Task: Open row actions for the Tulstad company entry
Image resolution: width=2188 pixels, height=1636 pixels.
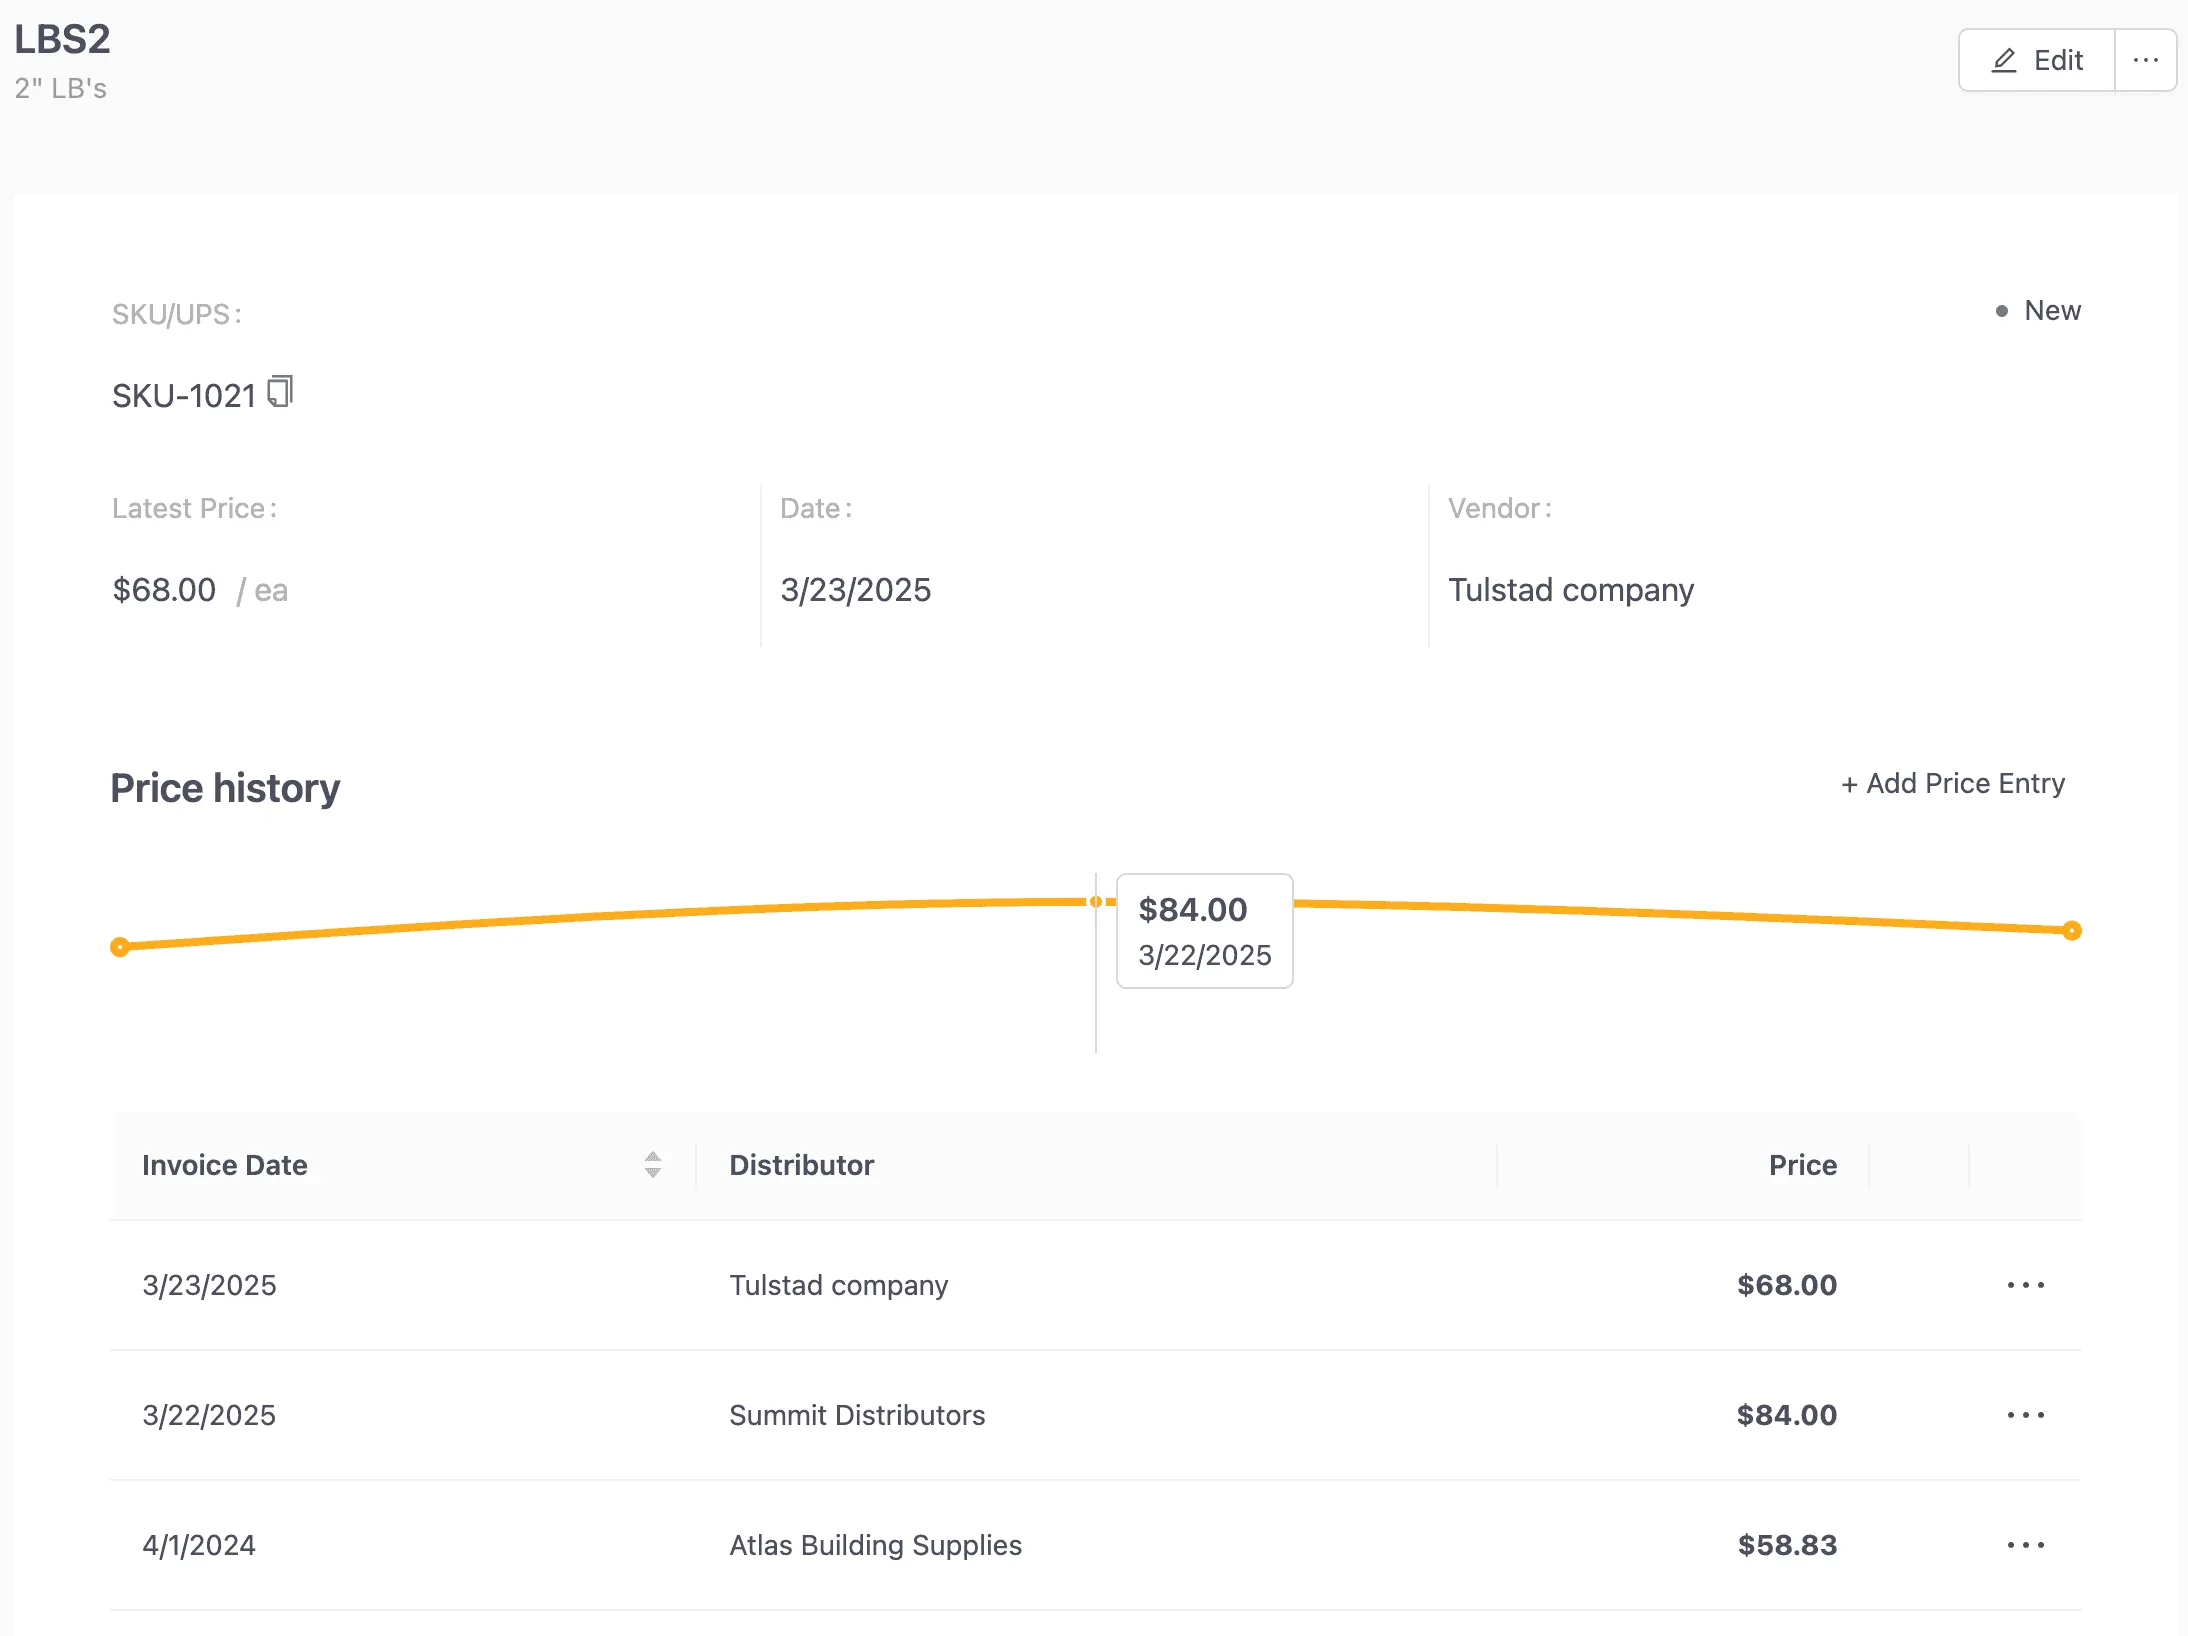Action: click(x=2024, y=1285)
